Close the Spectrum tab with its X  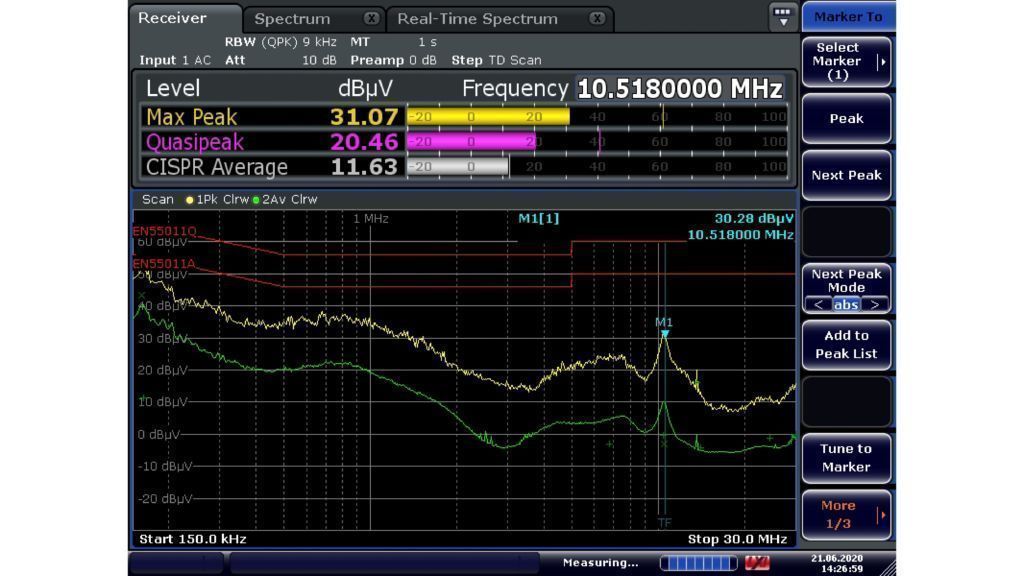[x=371, y=19]
